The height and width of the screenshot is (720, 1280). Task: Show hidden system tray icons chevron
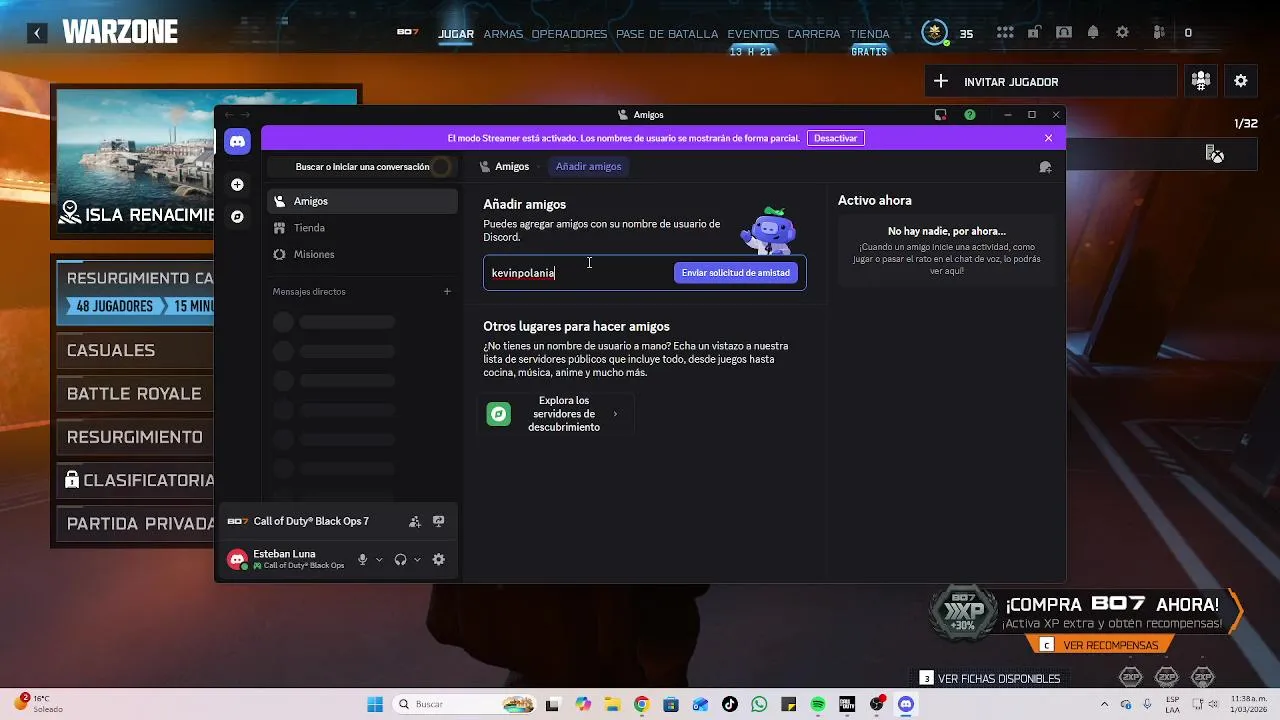tap(1104, 705)
